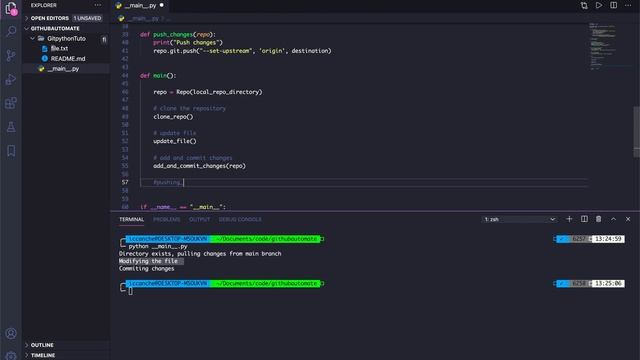Image resolution: width=640 pixels, height=360 pixels.
Task: Click the 1 UNSAVED badge
Action: pyautogui.click(x=87, y=18)
